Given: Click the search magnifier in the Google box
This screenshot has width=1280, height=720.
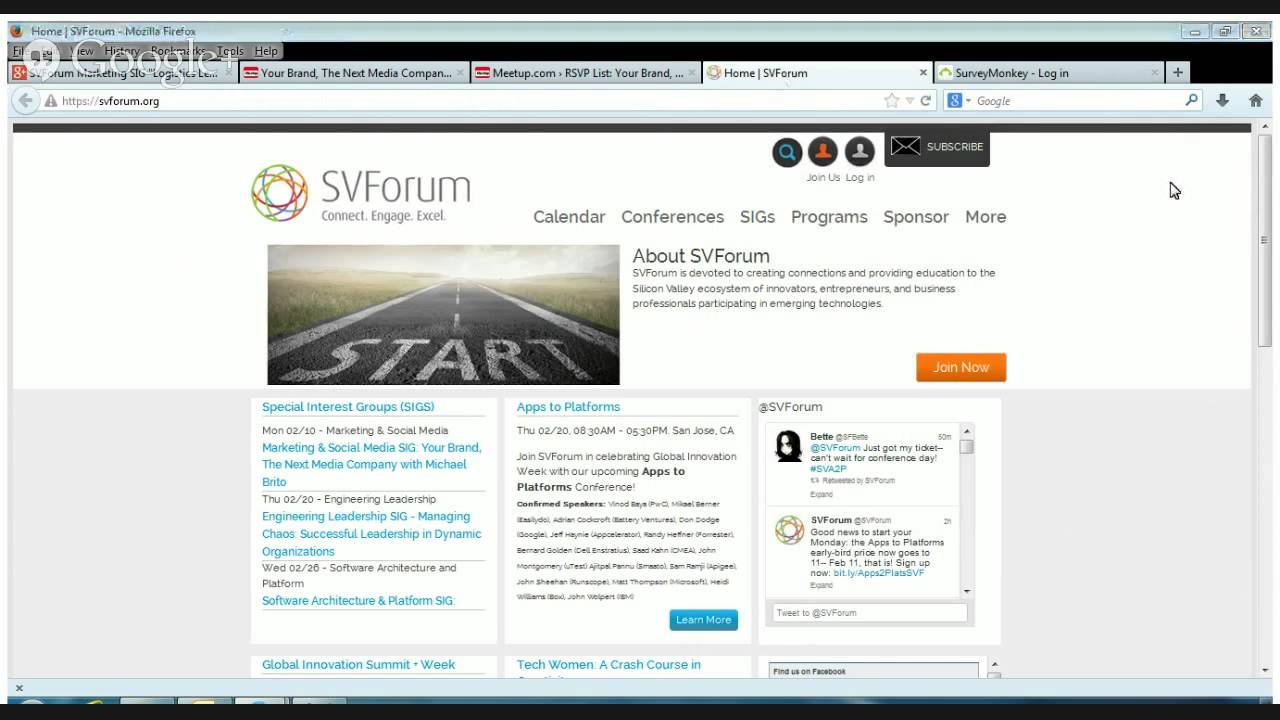Looking at the screenshot, I should pos(1191,100).
